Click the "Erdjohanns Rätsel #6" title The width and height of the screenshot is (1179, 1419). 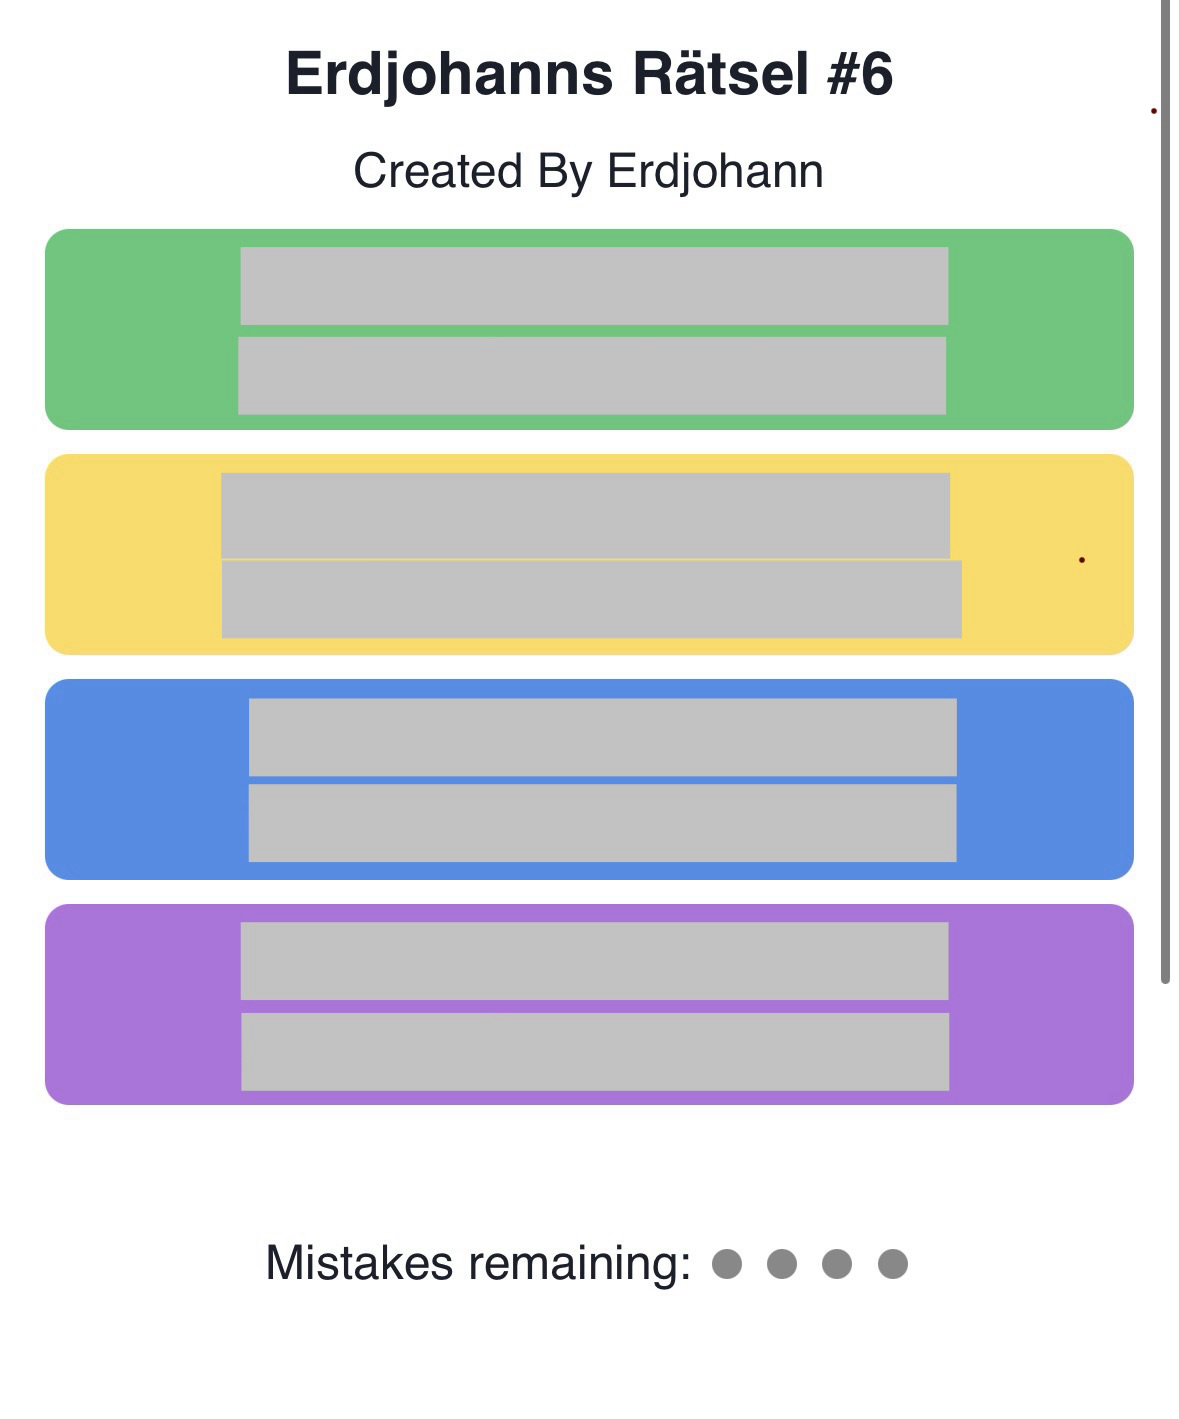click(x=589, y=74)
